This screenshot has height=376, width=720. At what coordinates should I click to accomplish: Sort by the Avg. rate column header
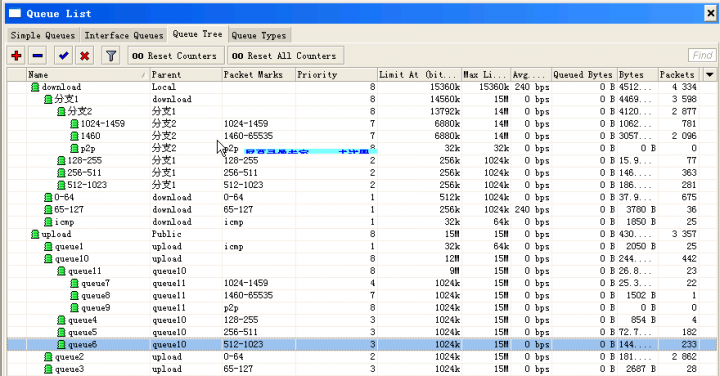pyautogui.click(x=530, y=74)
